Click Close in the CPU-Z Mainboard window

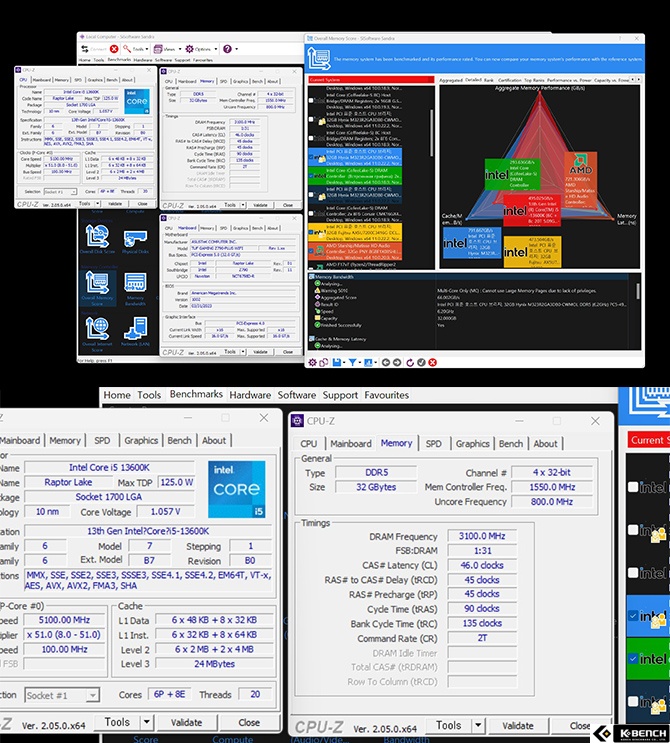tap(288, 352)
